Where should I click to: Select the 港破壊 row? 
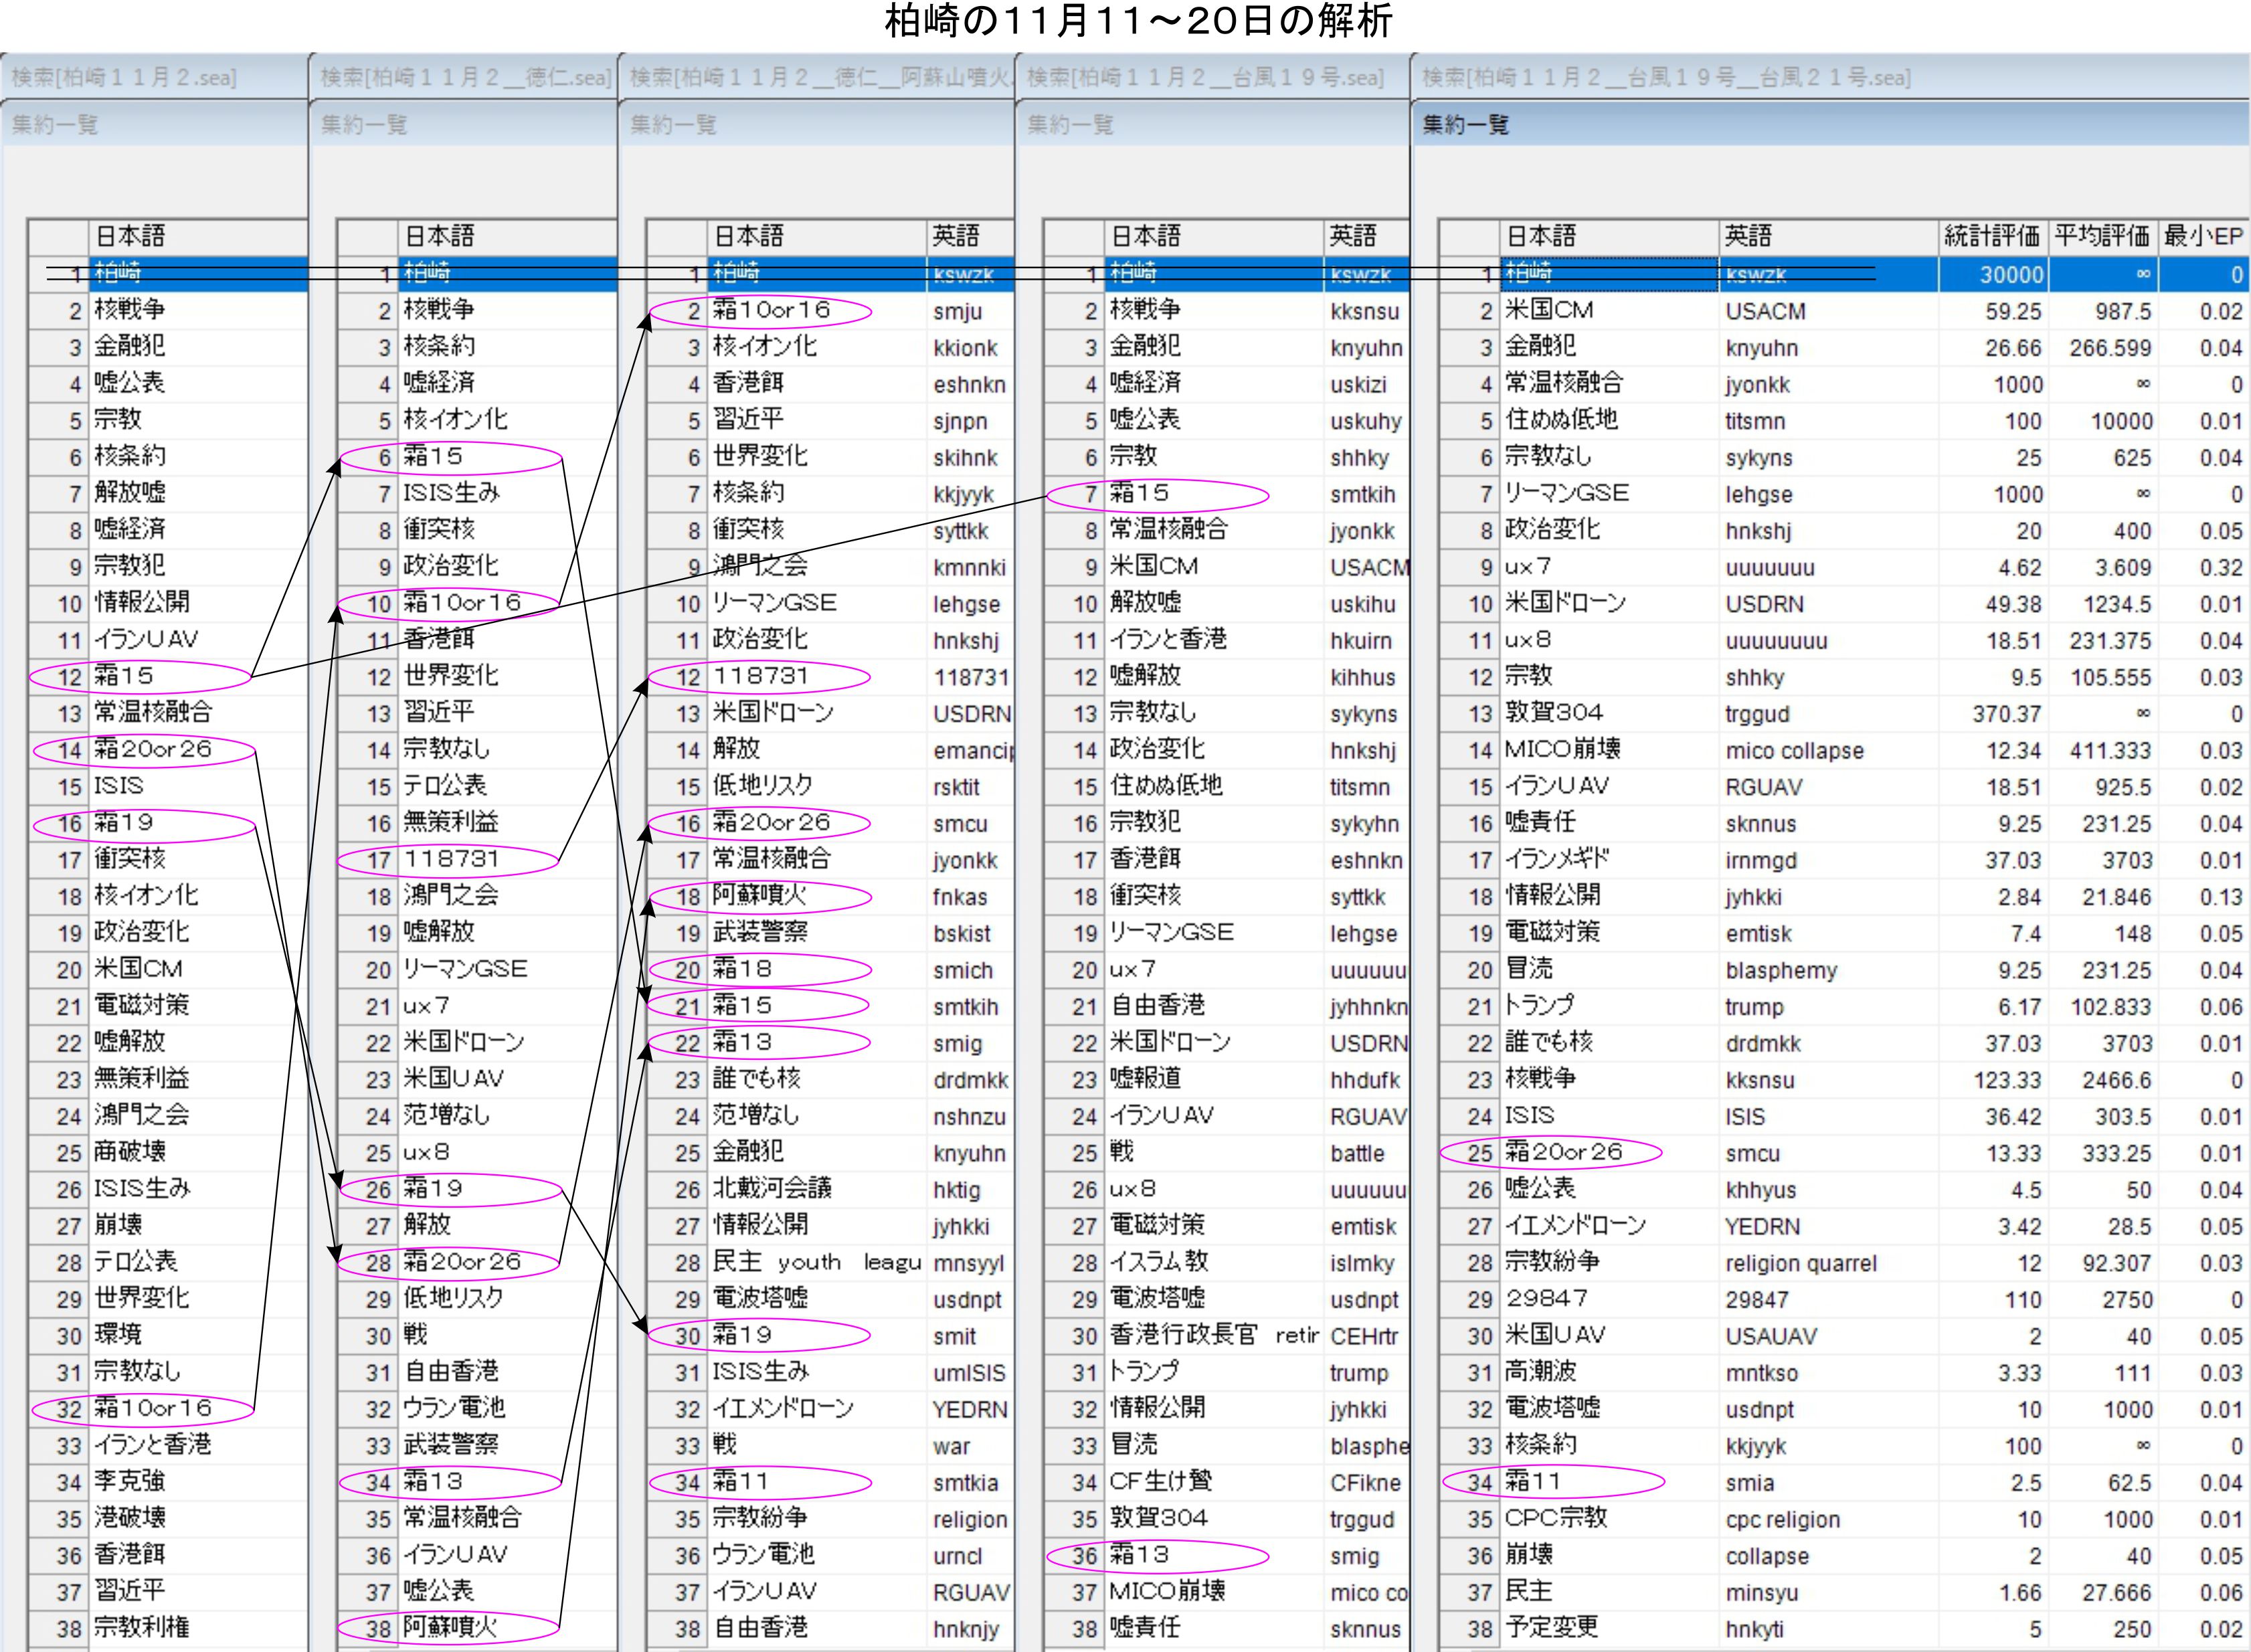click(x=130, y=1518)
